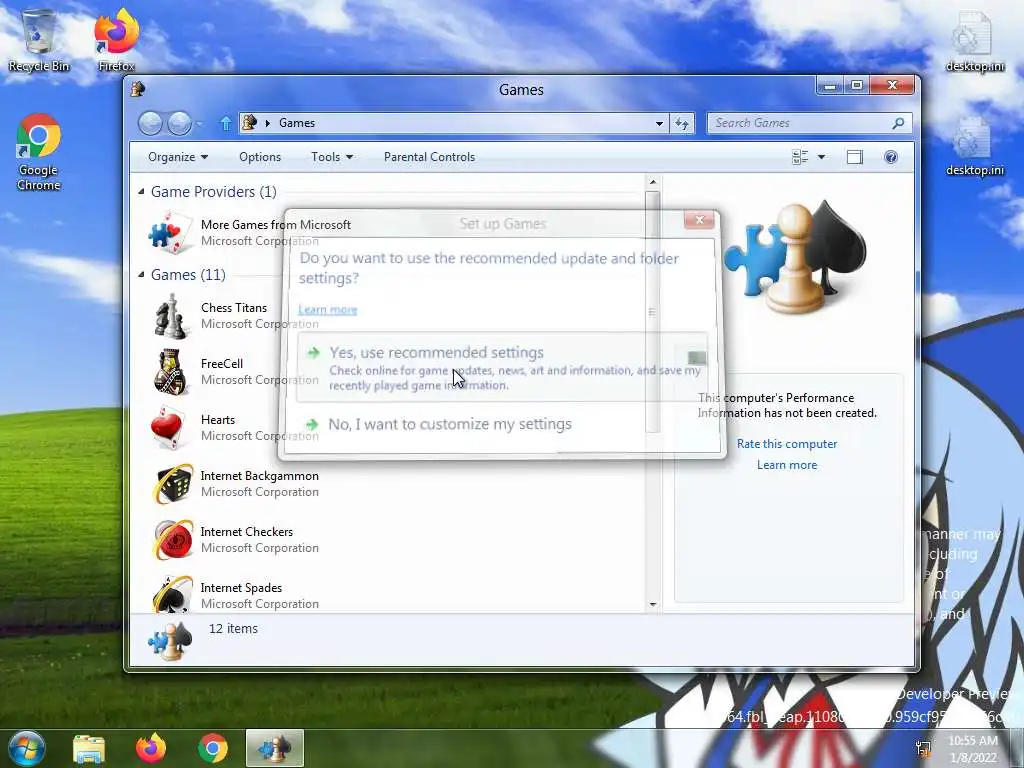Select the upper desktop.ini file icon

(974, 40)
